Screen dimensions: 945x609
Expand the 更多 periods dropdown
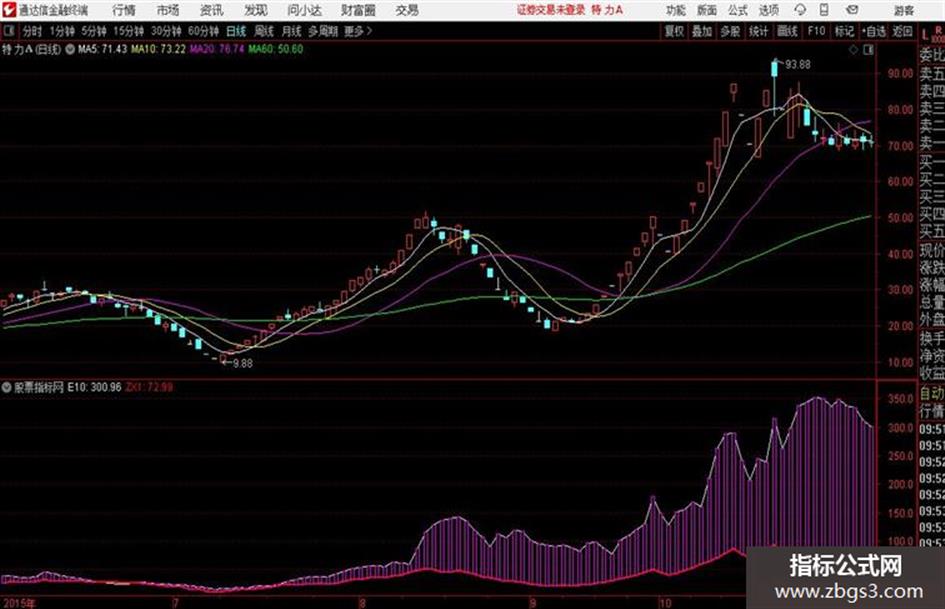click(x=358, y=31)
